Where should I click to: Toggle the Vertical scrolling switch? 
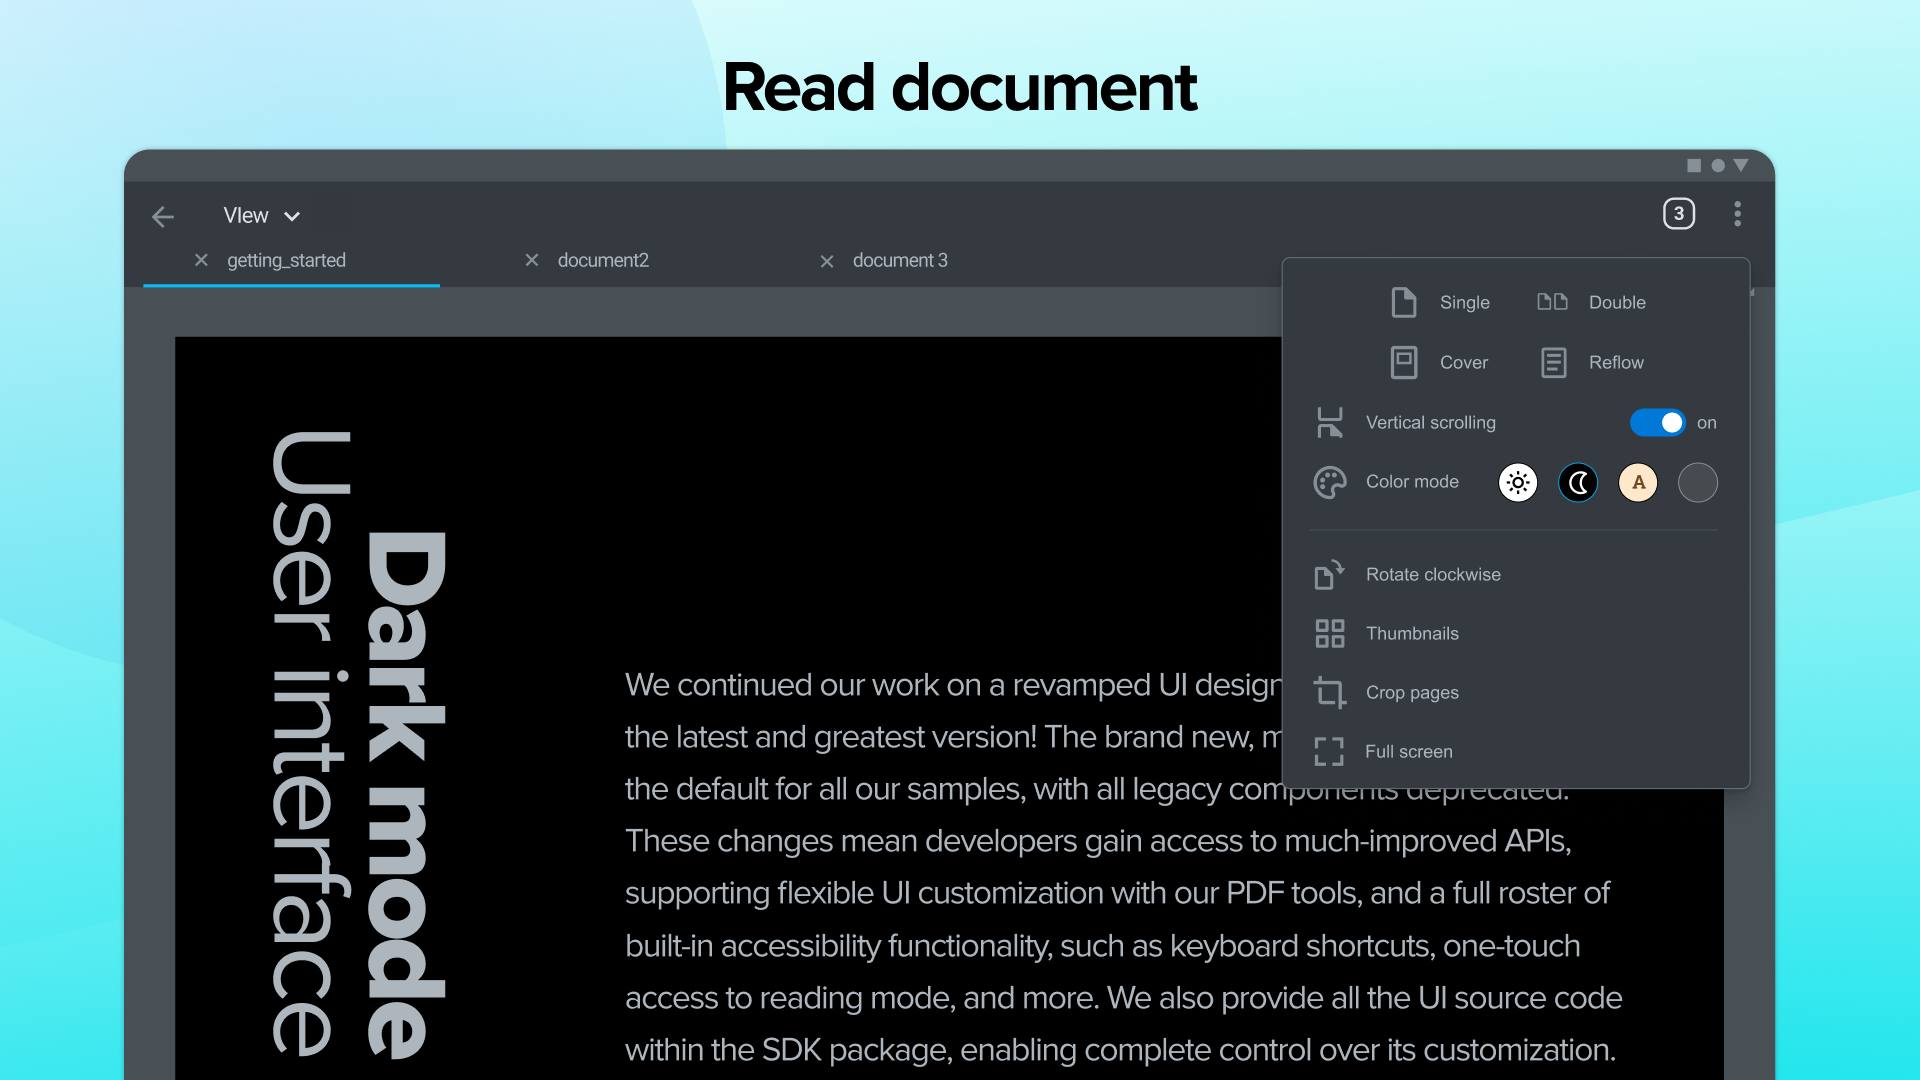coord(1657,423)
